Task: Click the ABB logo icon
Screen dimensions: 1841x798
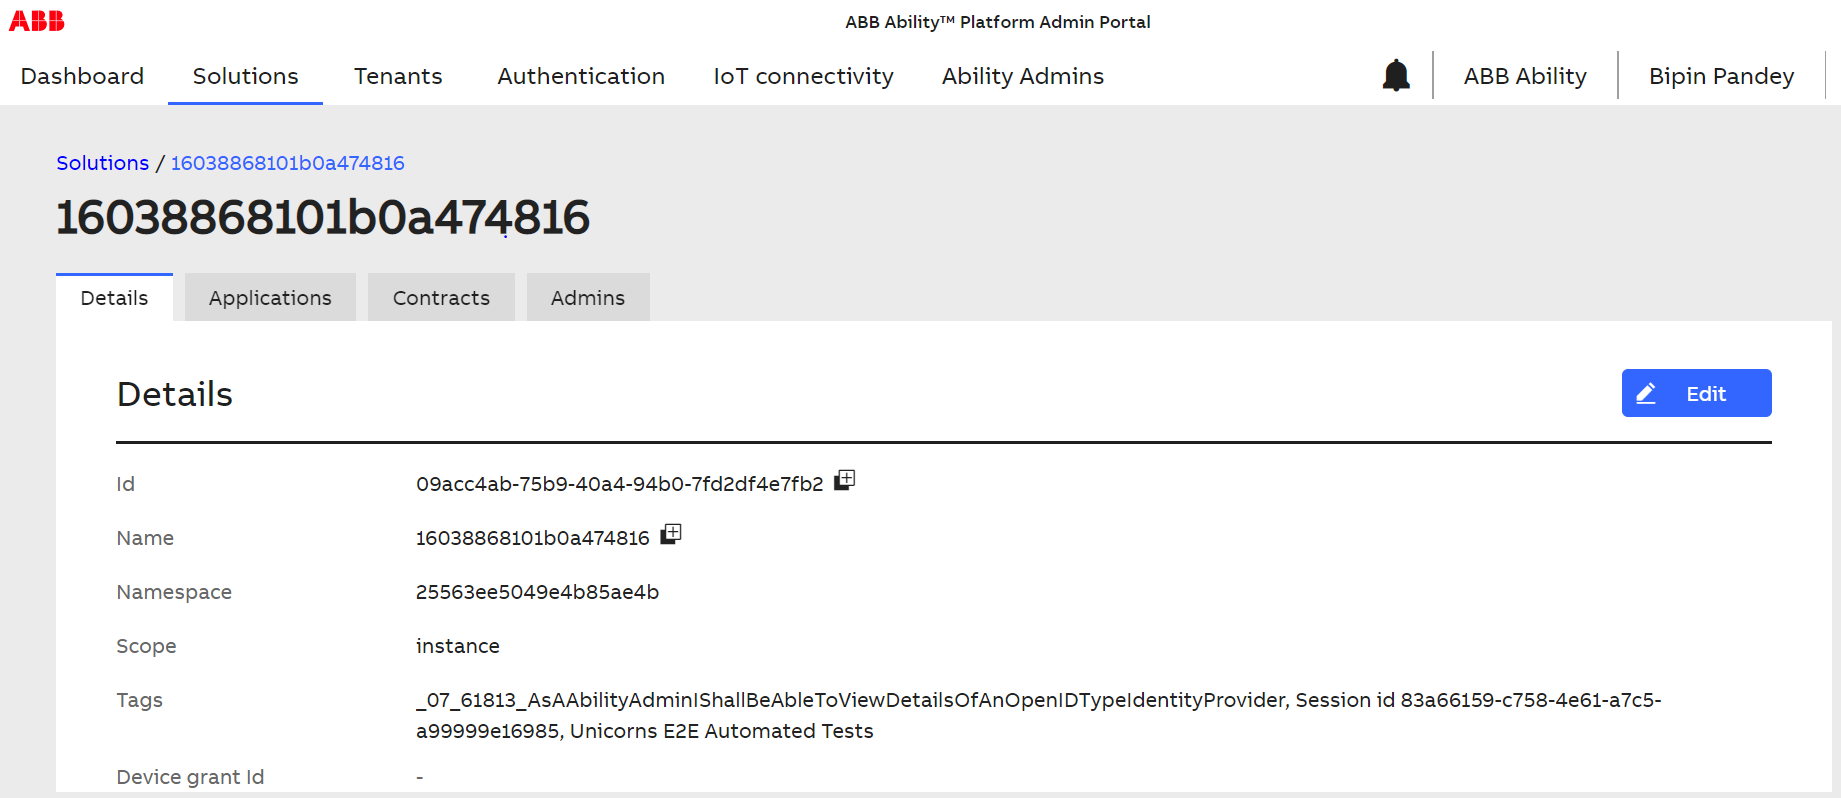Action: (37, 20)
